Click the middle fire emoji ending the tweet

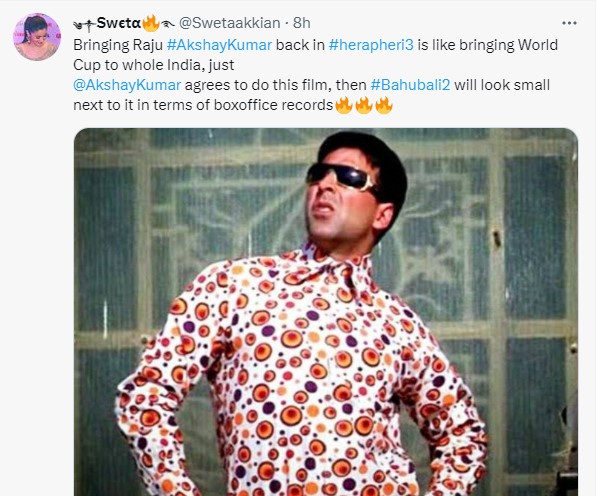364,104
